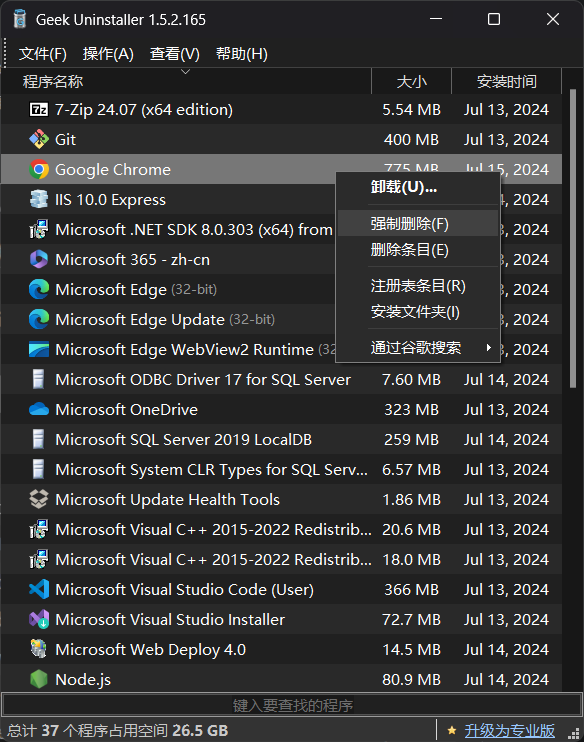
Task: Choose 删除条目(E) from context menu
Action: click(x=417, y=249)
